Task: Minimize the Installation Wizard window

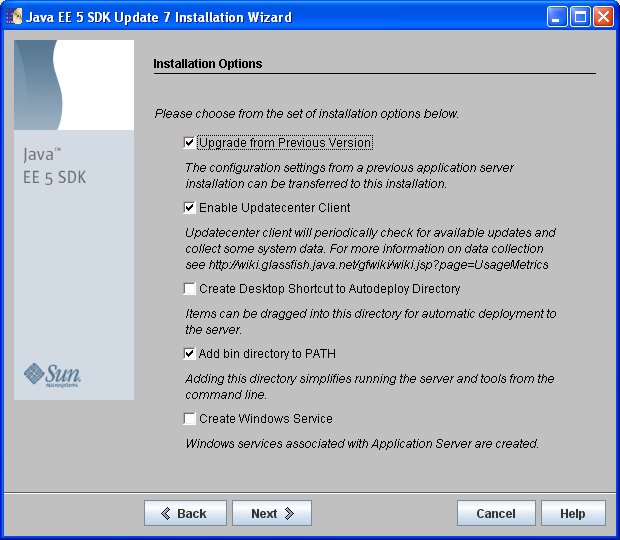Action: (557, 17)
